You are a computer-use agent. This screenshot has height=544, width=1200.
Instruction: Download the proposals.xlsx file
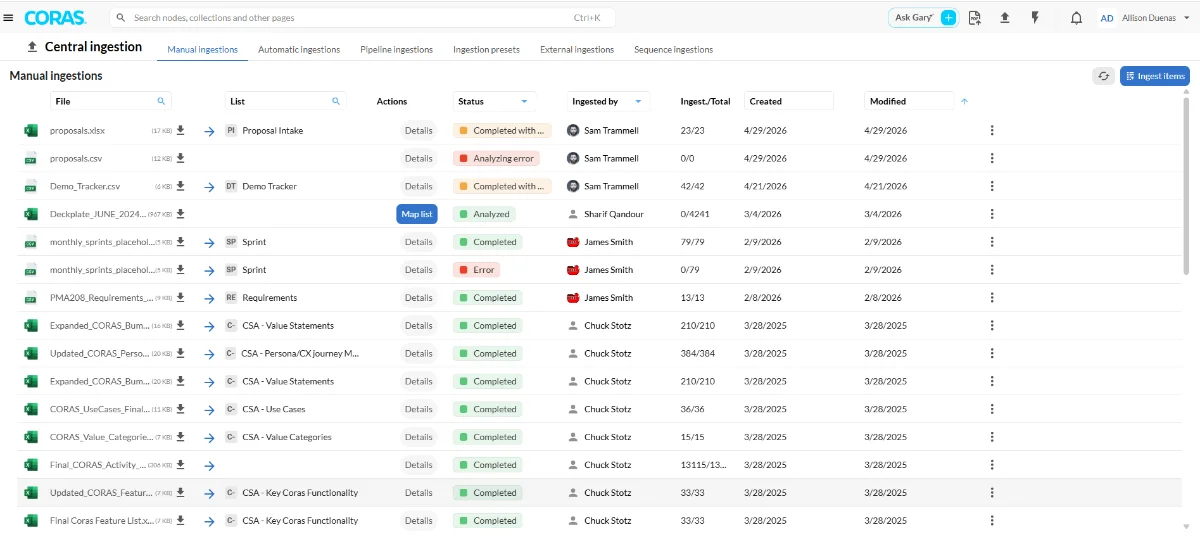click(181, 130)
